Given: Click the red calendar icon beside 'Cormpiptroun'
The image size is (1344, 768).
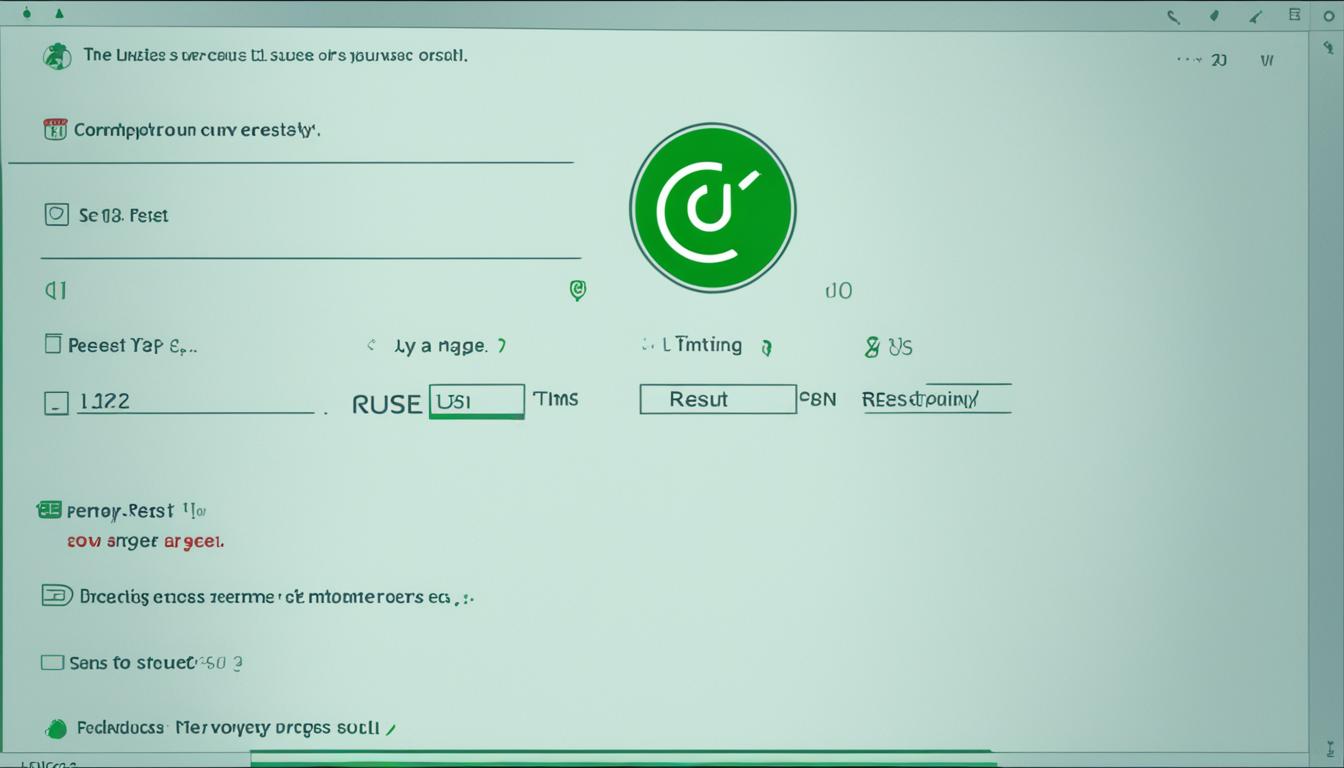Looking at the screenshot, I should 55,129.
